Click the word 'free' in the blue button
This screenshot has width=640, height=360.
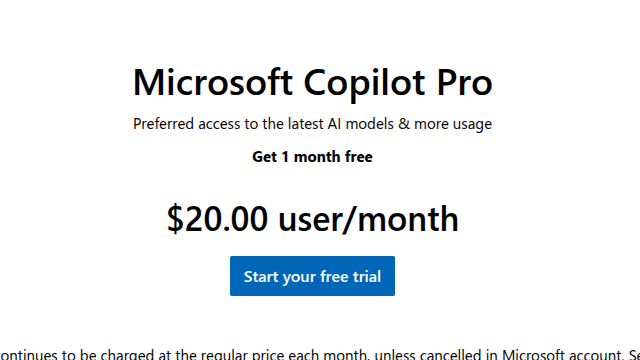point(333,276)
